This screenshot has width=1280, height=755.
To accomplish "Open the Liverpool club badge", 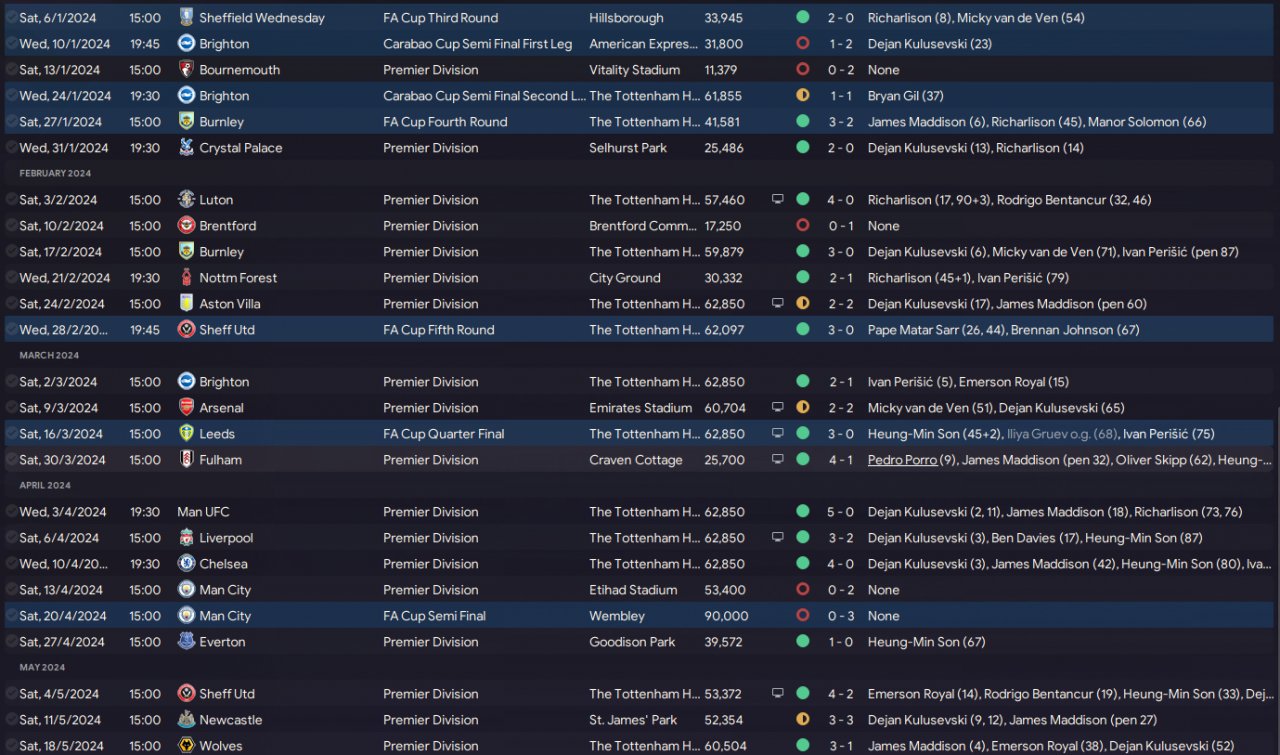I will tap(186, 538).
